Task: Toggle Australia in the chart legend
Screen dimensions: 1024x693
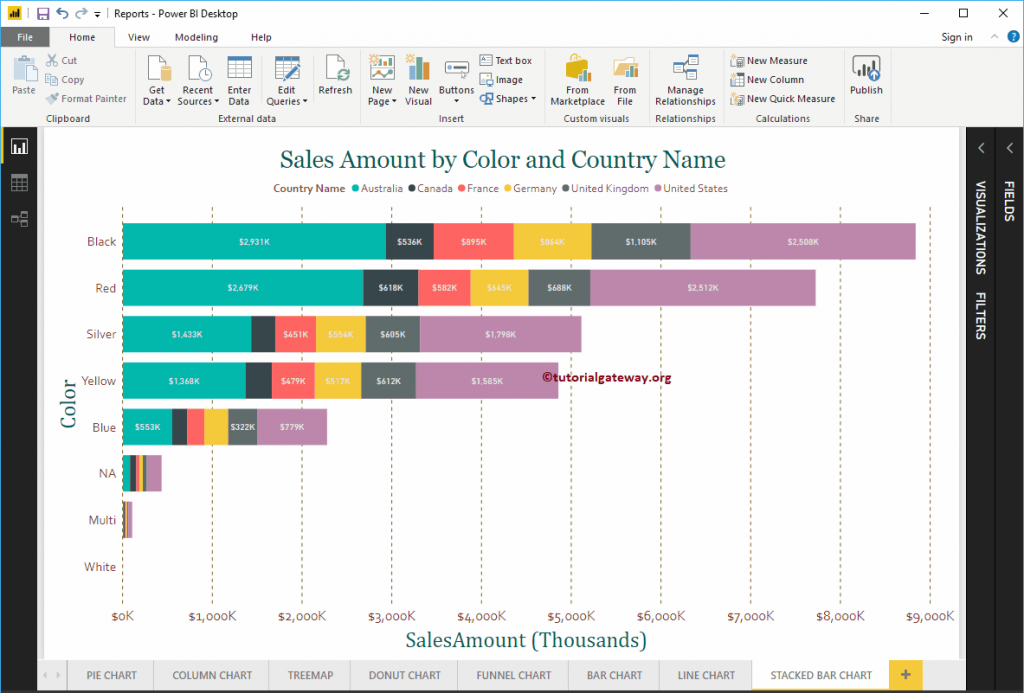Action: (380, 188)
